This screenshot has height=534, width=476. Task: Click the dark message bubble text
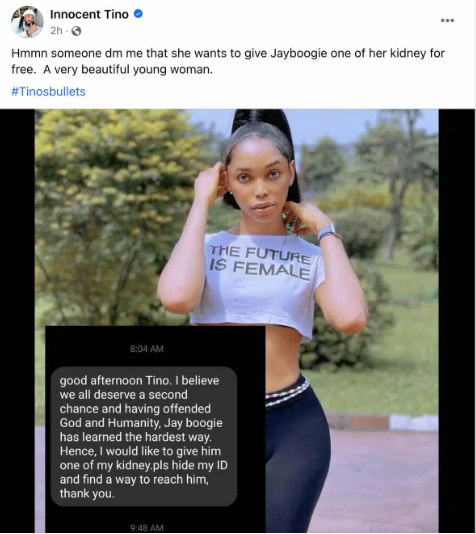point(144,437)
